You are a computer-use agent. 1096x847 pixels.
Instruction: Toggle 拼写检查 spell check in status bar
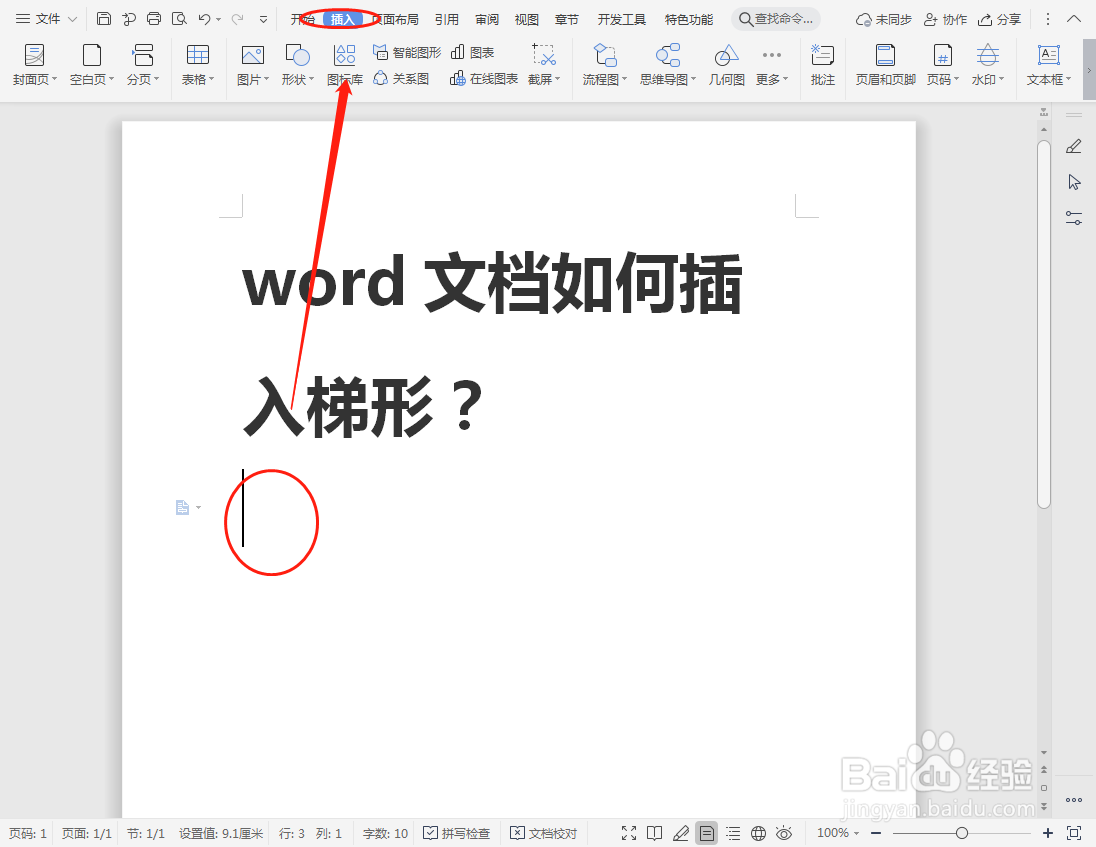click(457, 833)
